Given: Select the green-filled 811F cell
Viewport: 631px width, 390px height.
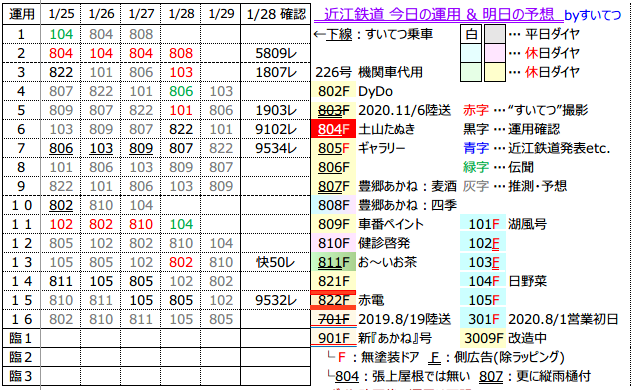Looking at the screenshot, I should pyautogui.click(x=333, y=262).
